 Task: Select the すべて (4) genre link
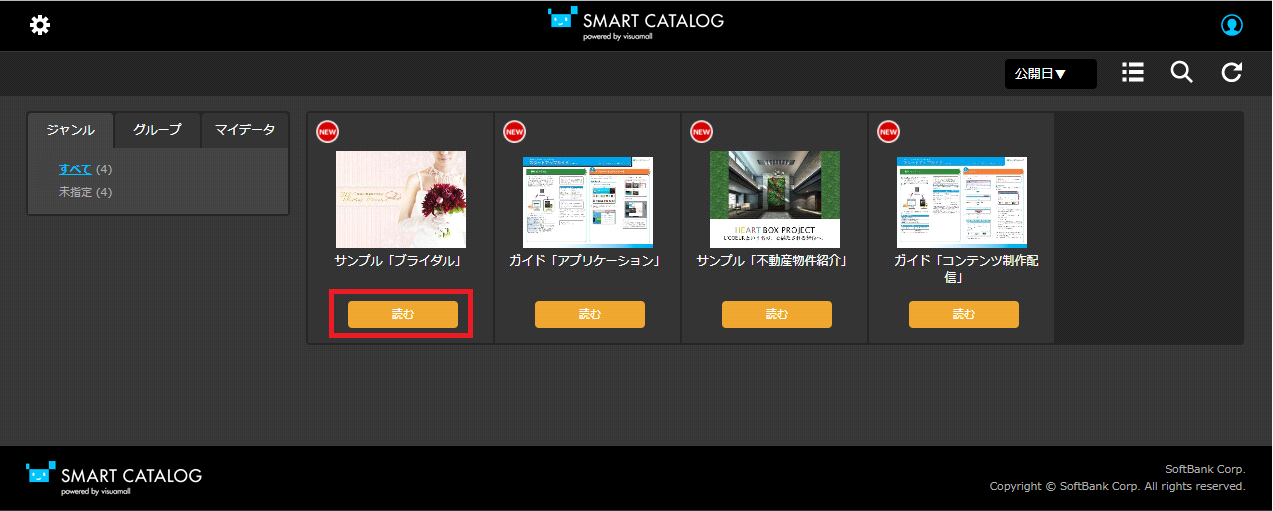click(75, 168)
